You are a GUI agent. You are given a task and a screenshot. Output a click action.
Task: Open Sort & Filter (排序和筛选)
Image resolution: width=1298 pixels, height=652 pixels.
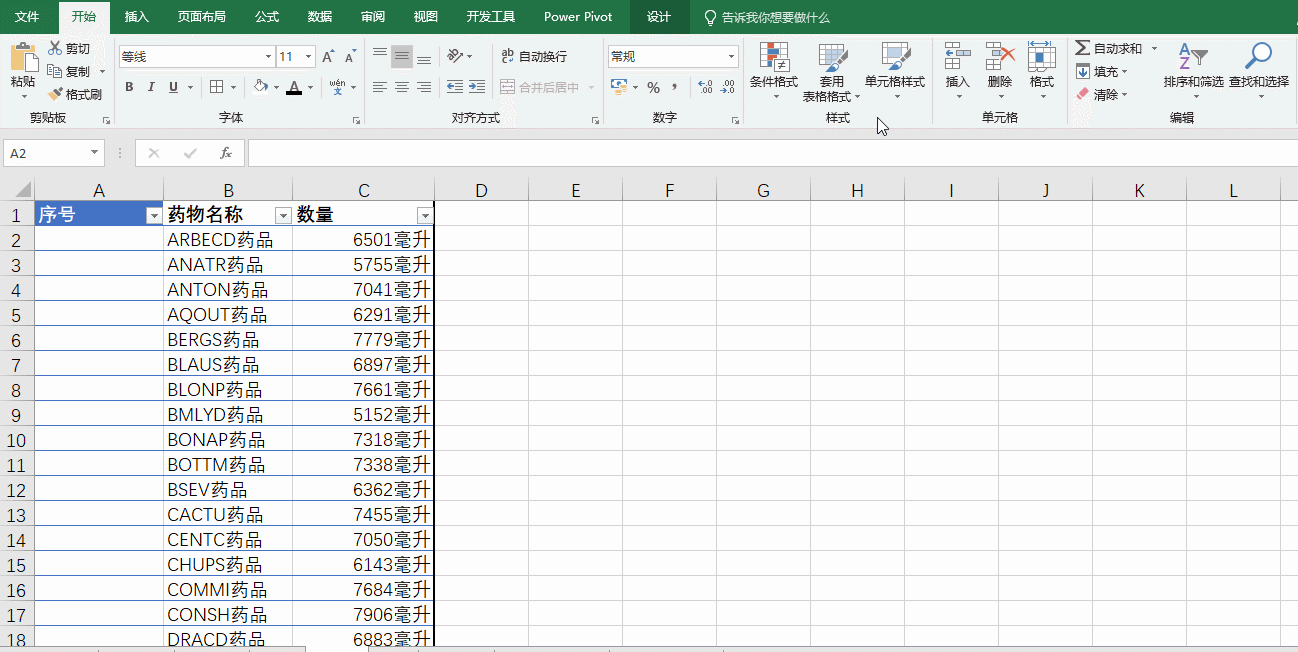(1194, 71)
